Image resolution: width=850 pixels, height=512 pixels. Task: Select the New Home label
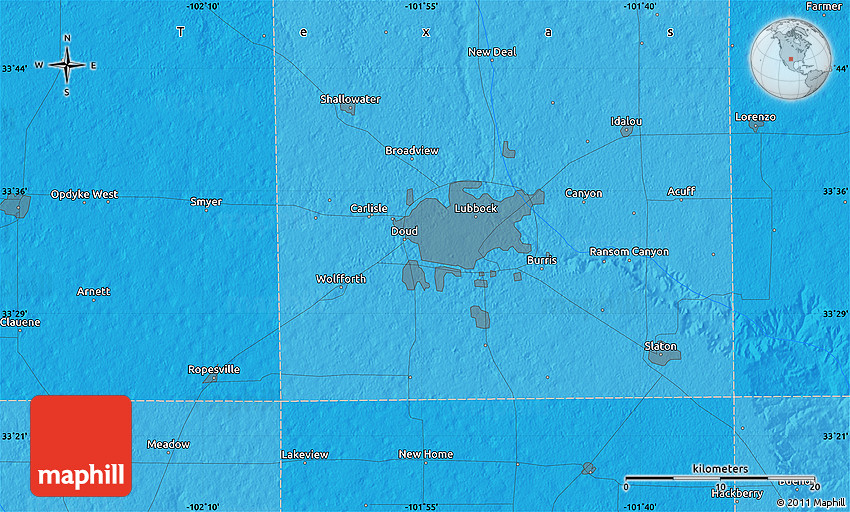(x=426, y=454)
